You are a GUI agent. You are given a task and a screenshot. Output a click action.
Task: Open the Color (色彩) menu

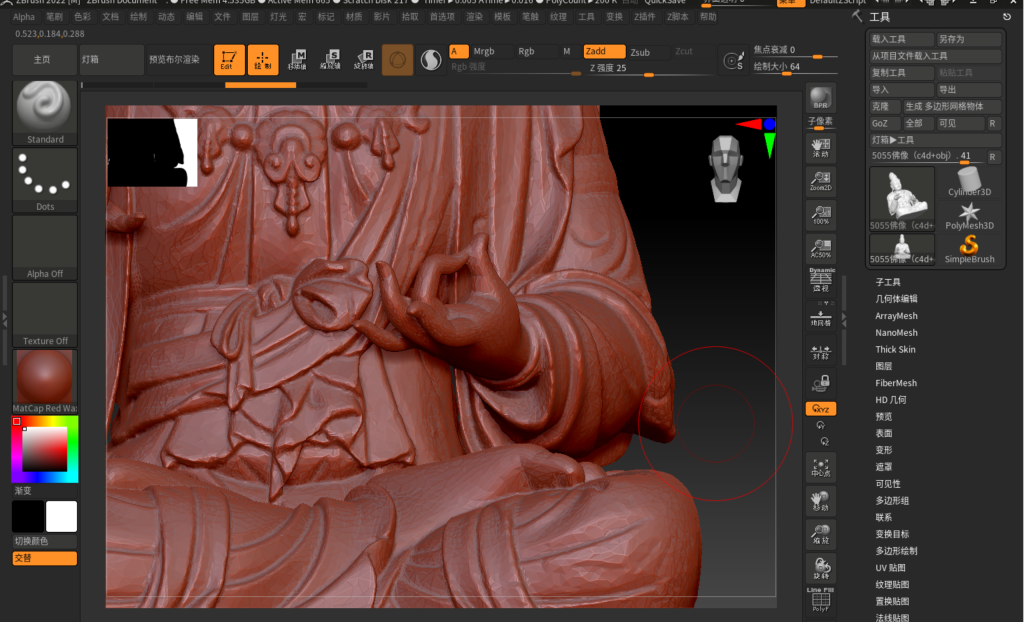point(82,17)
